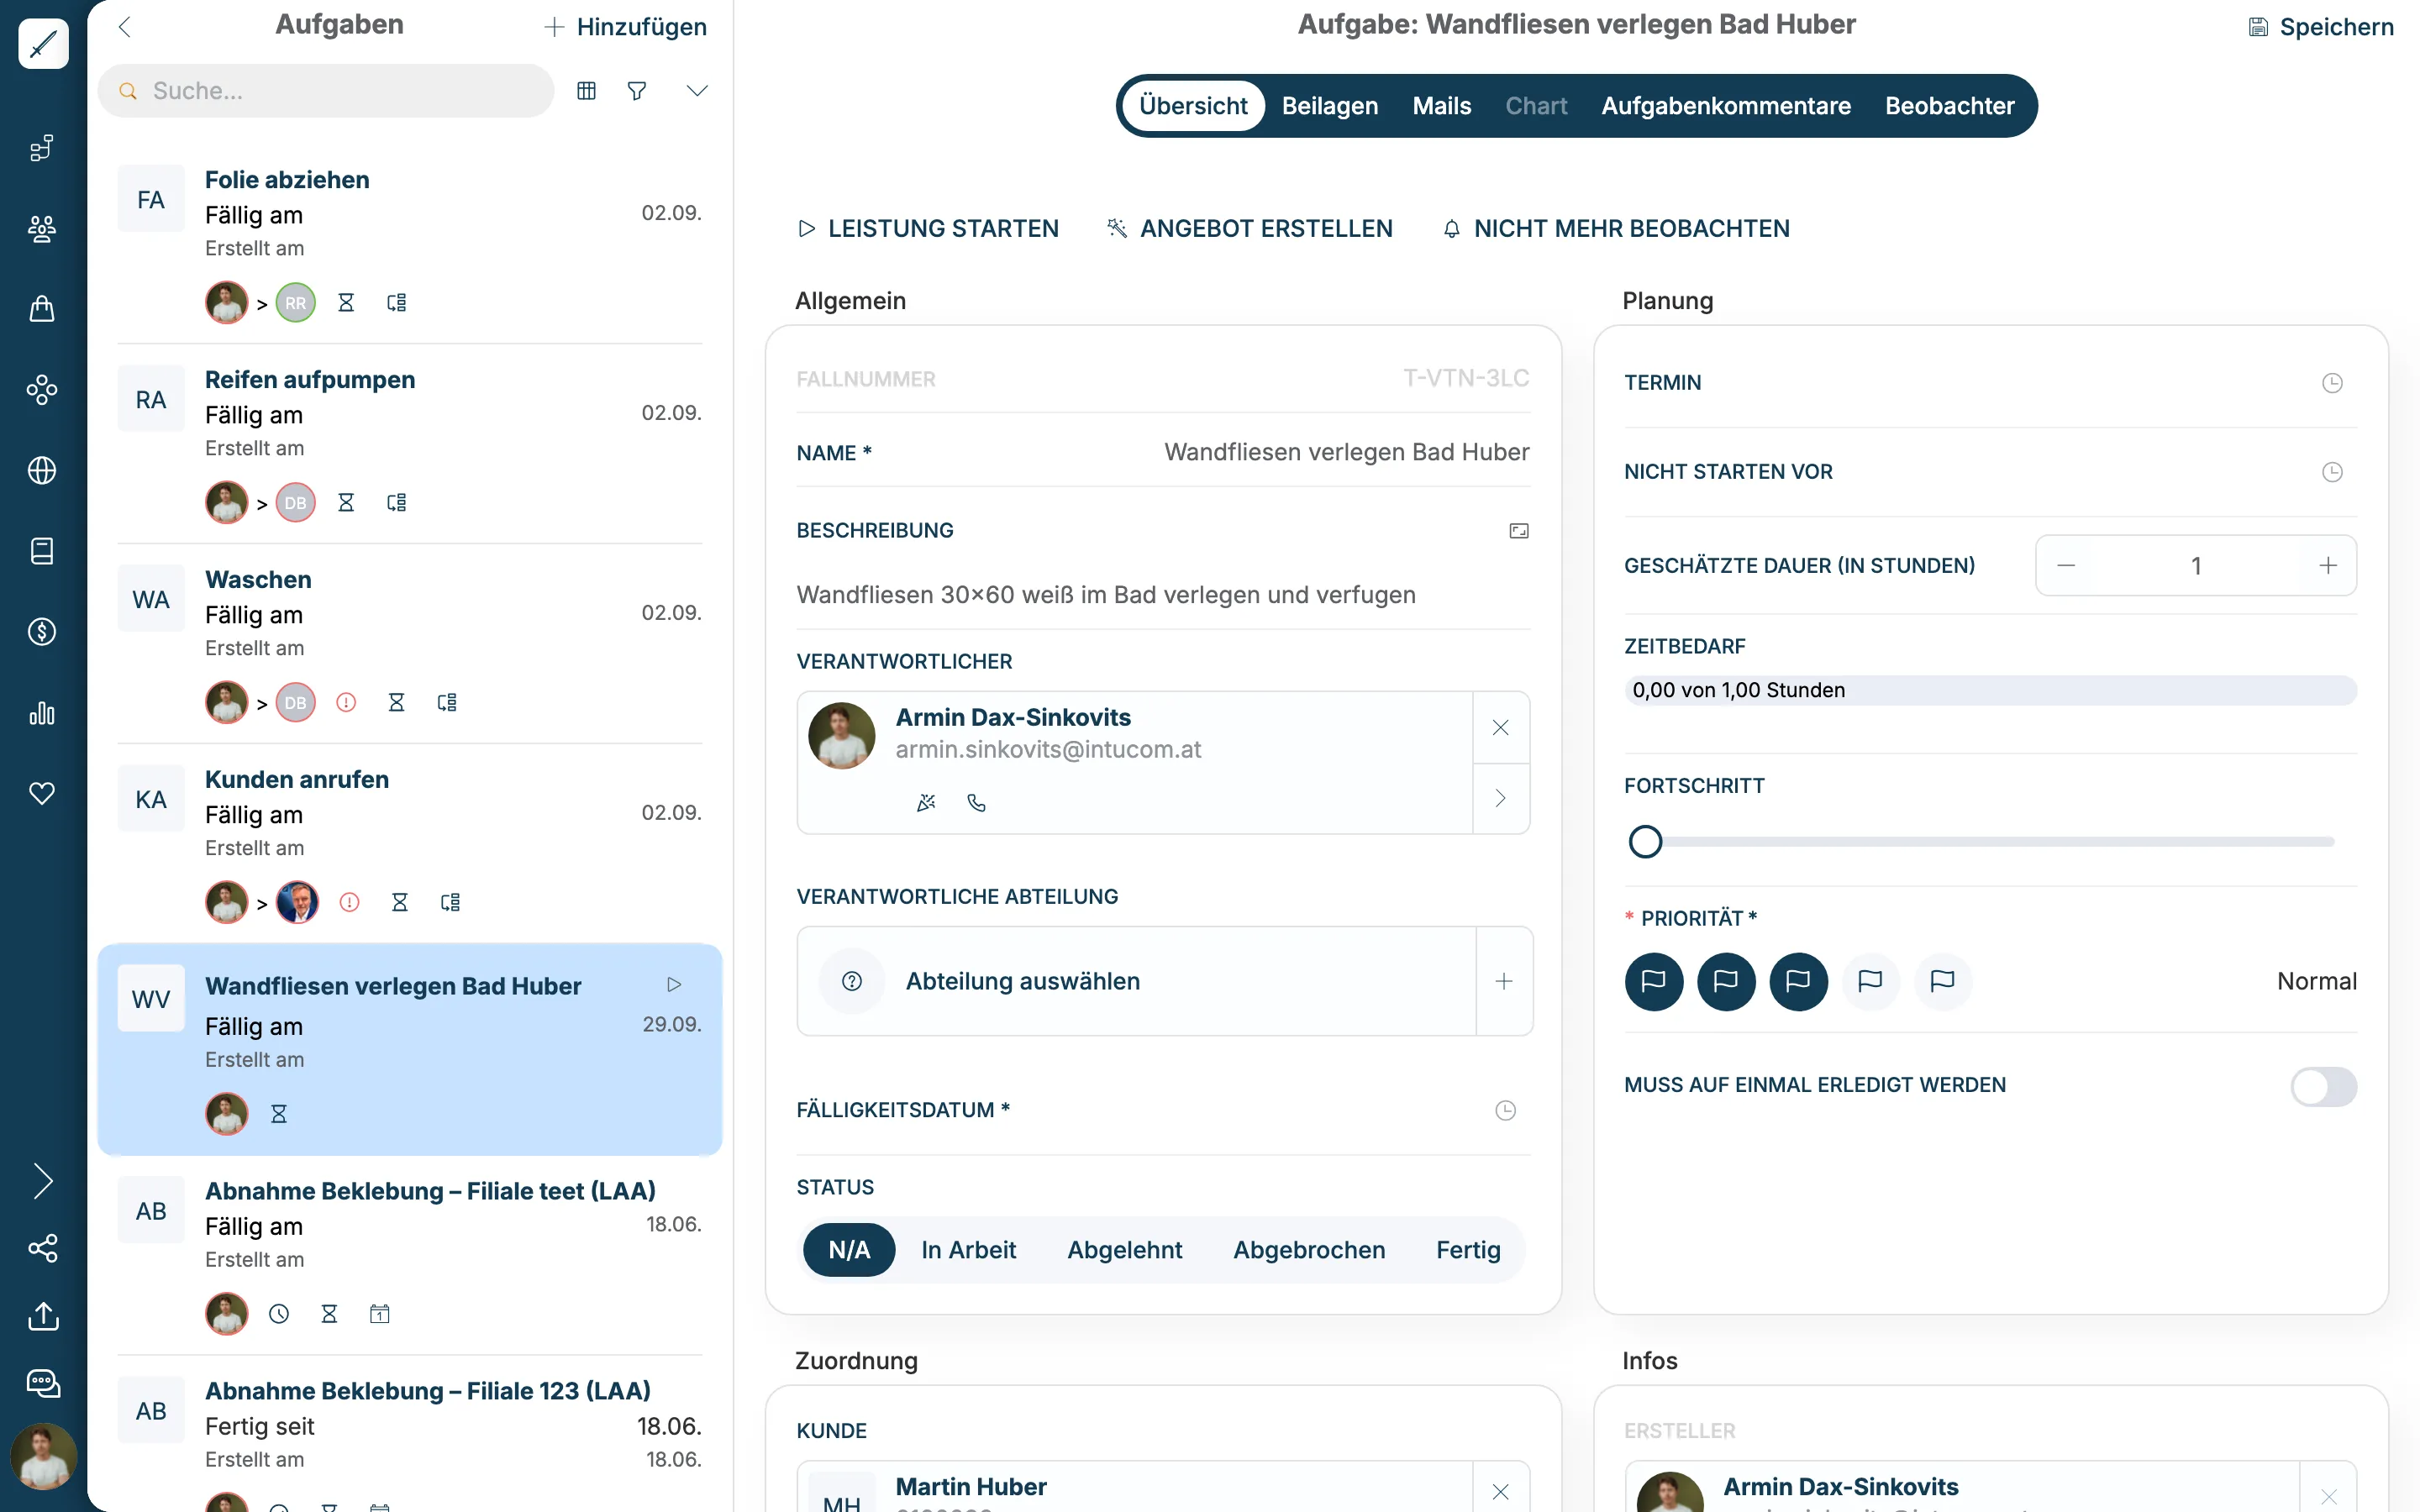Select the fifth priority flag

click(1942, 982)
